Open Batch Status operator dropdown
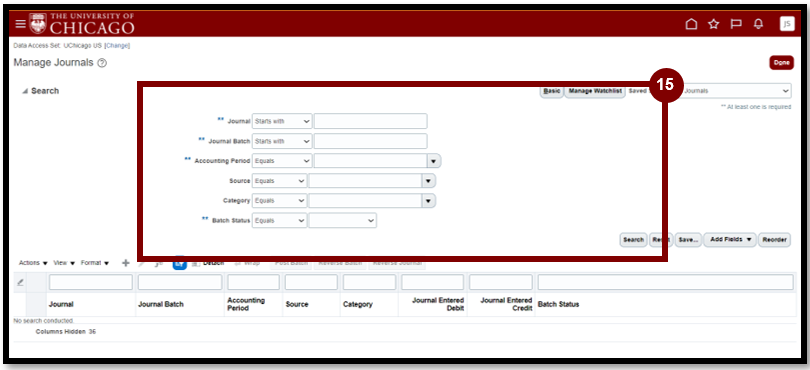 point(279,220)
